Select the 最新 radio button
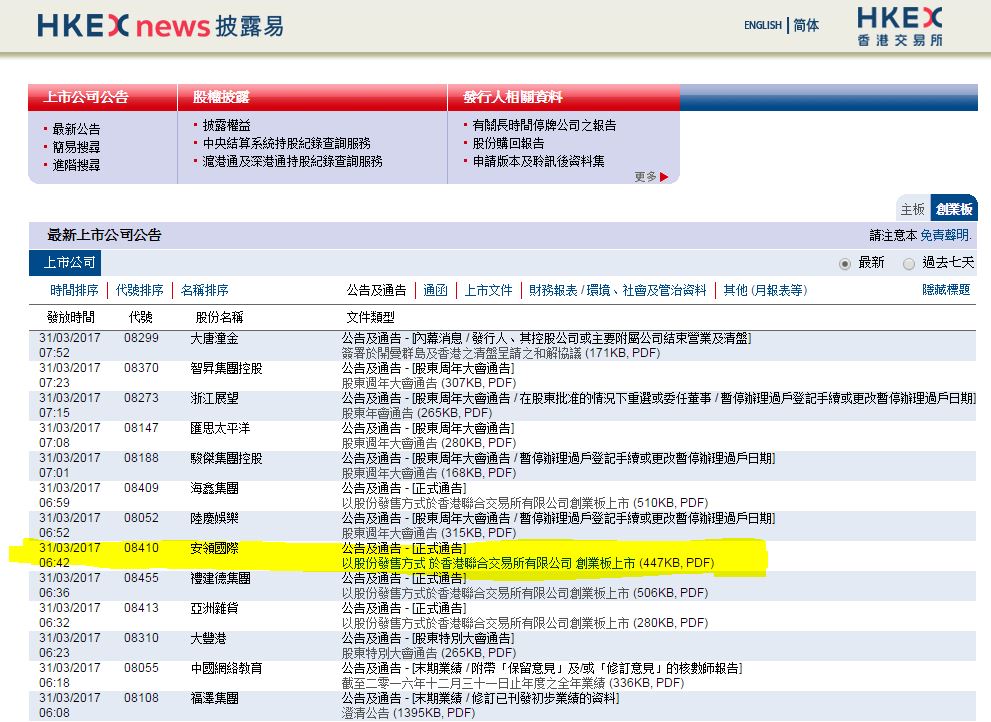991x722 pixels. [x=844, y=264]
